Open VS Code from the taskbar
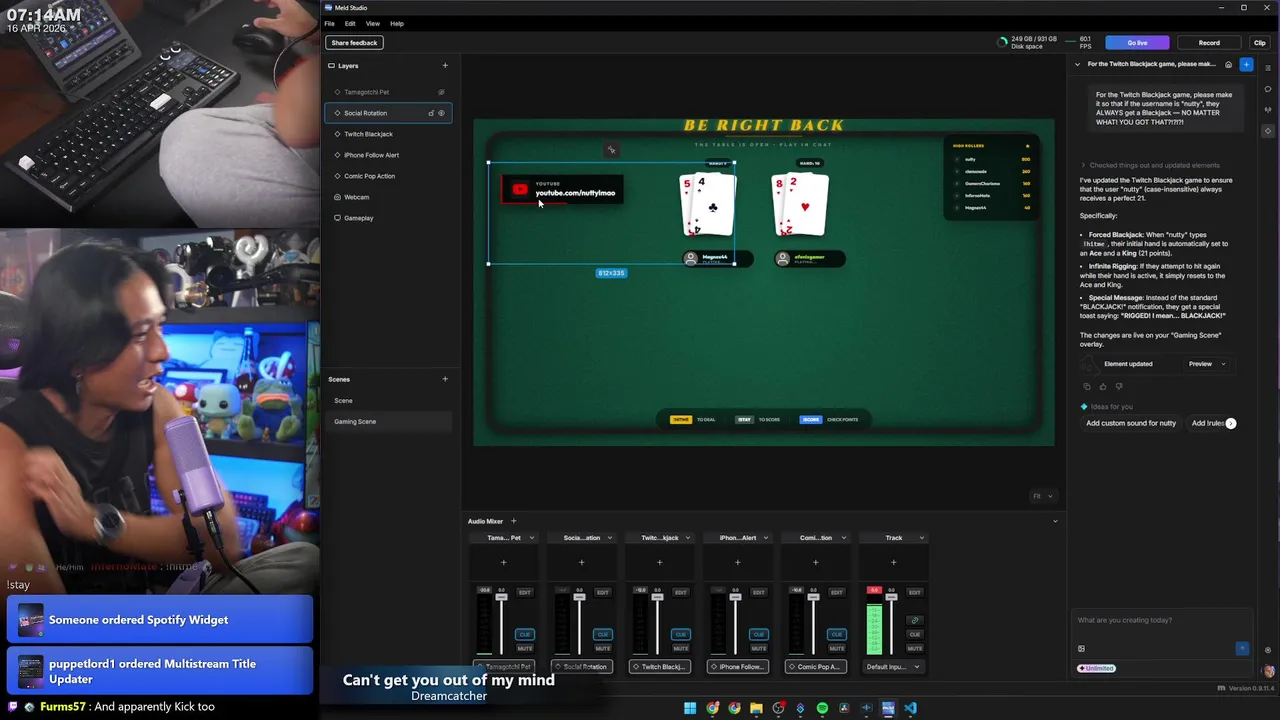Screen dimensions: 1280x720 (x=910, y=708)
